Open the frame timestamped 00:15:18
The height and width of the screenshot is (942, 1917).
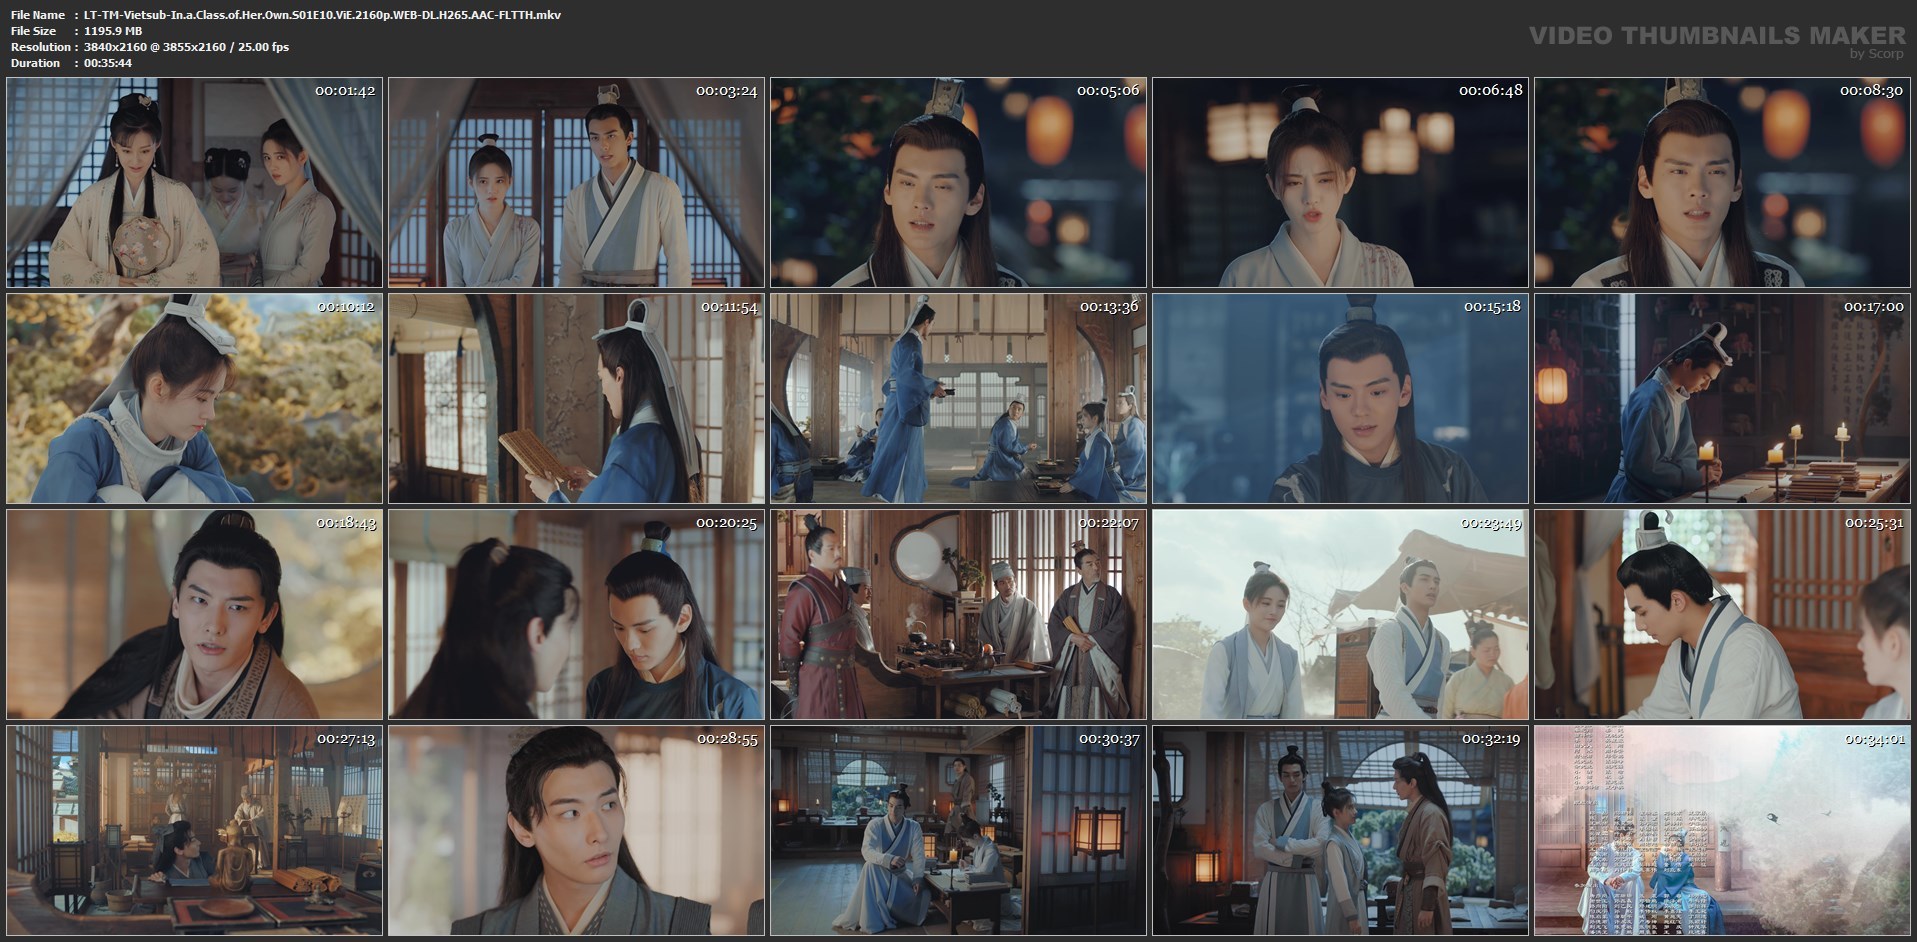pyautogui.click(x=1340, y=399)
